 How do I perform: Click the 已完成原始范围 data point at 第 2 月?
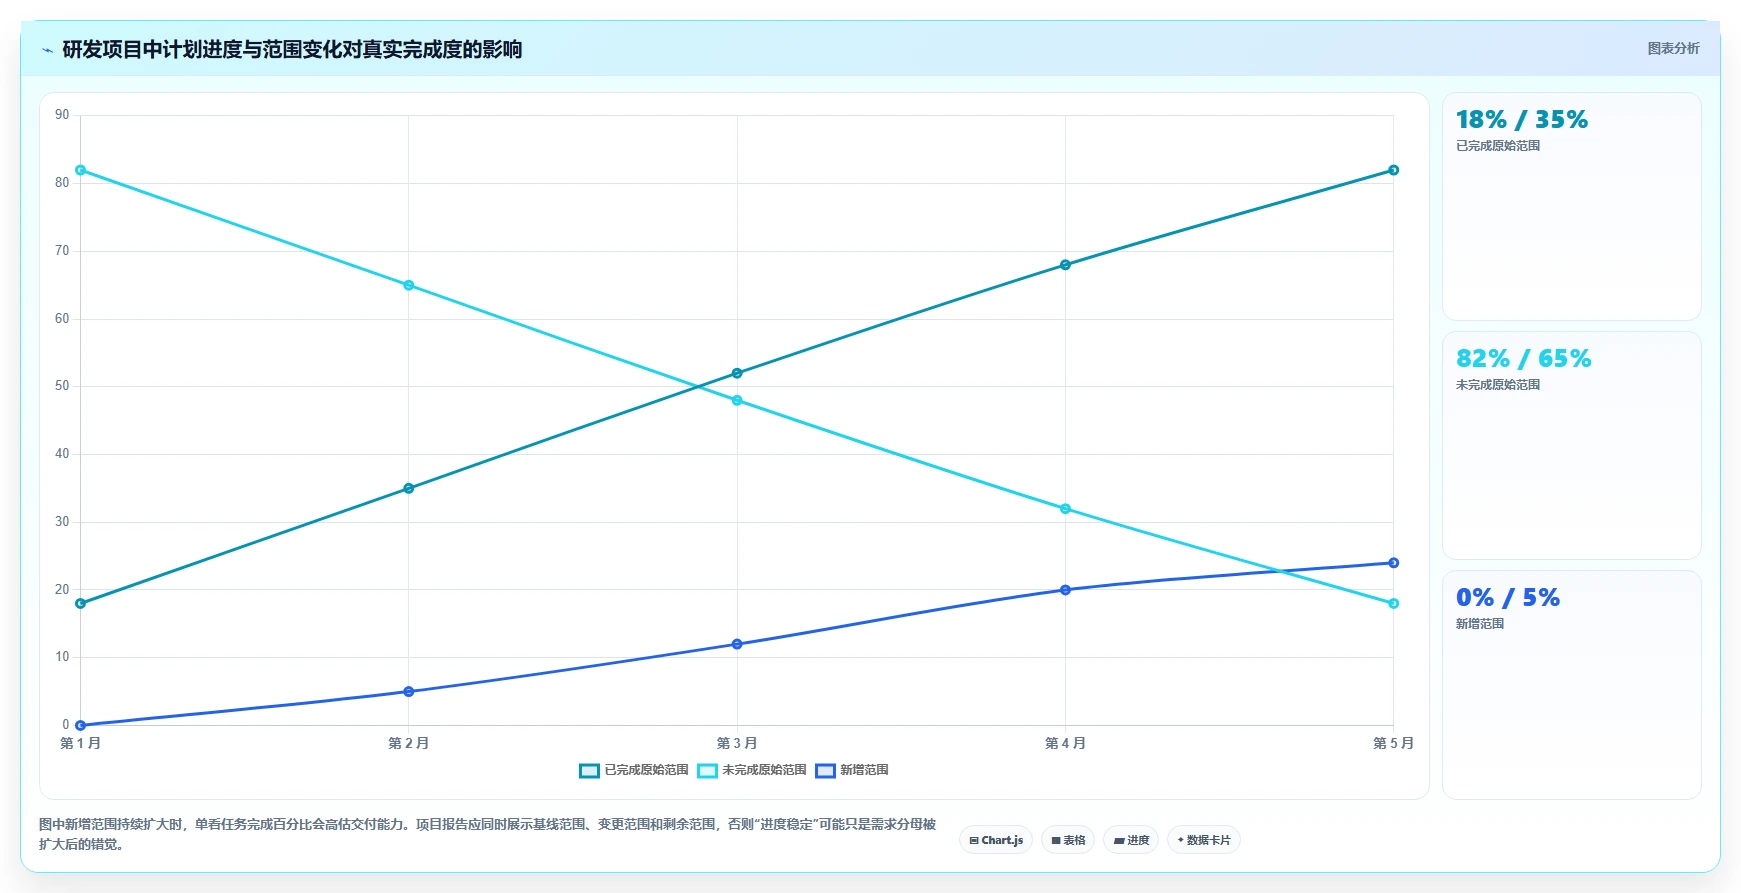(408, 488)
